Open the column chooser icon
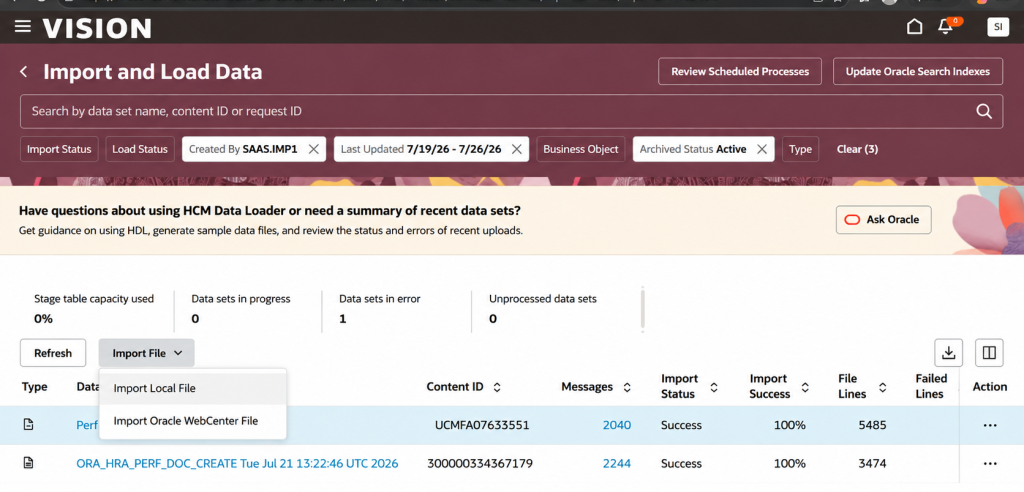The image size is (1024, 492). coord(989,353)
